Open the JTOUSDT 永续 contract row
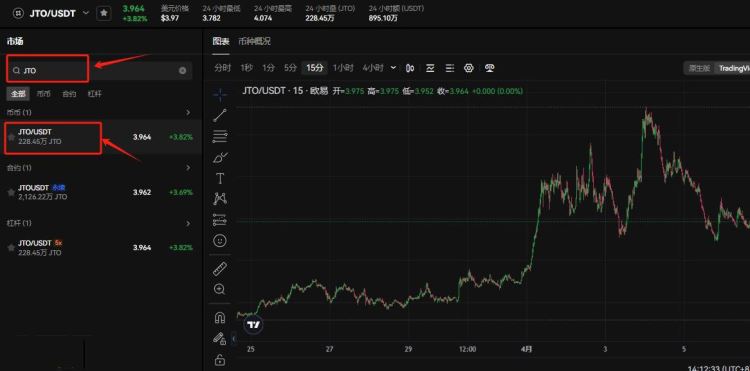 pyautogui.click(x=100, y=192)
